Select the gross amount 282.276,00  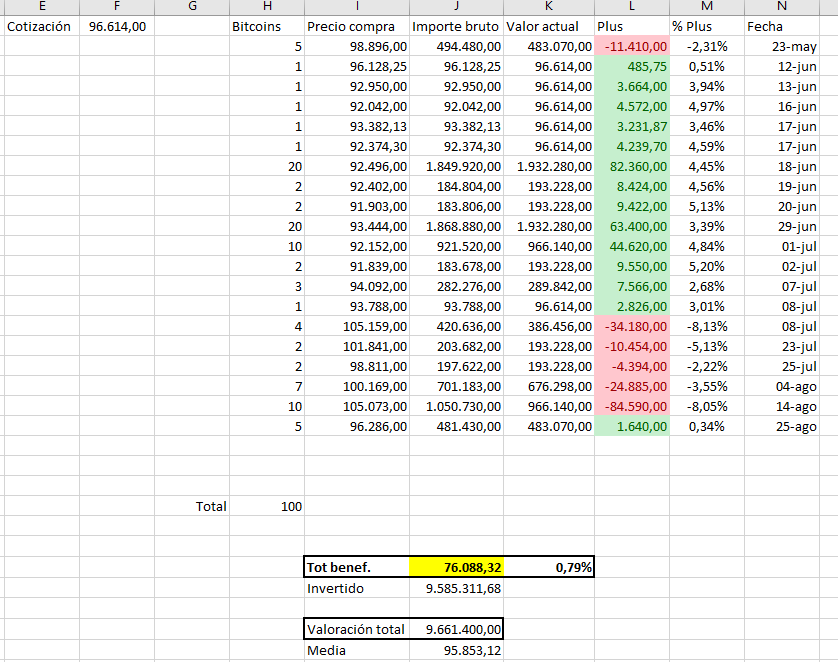(x=456, y=286)
